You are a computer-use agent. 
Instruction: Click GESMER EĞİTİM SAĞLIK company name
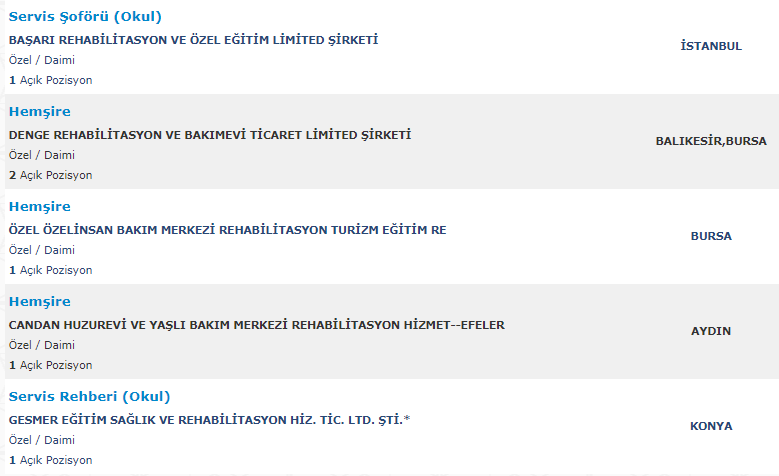209,420
